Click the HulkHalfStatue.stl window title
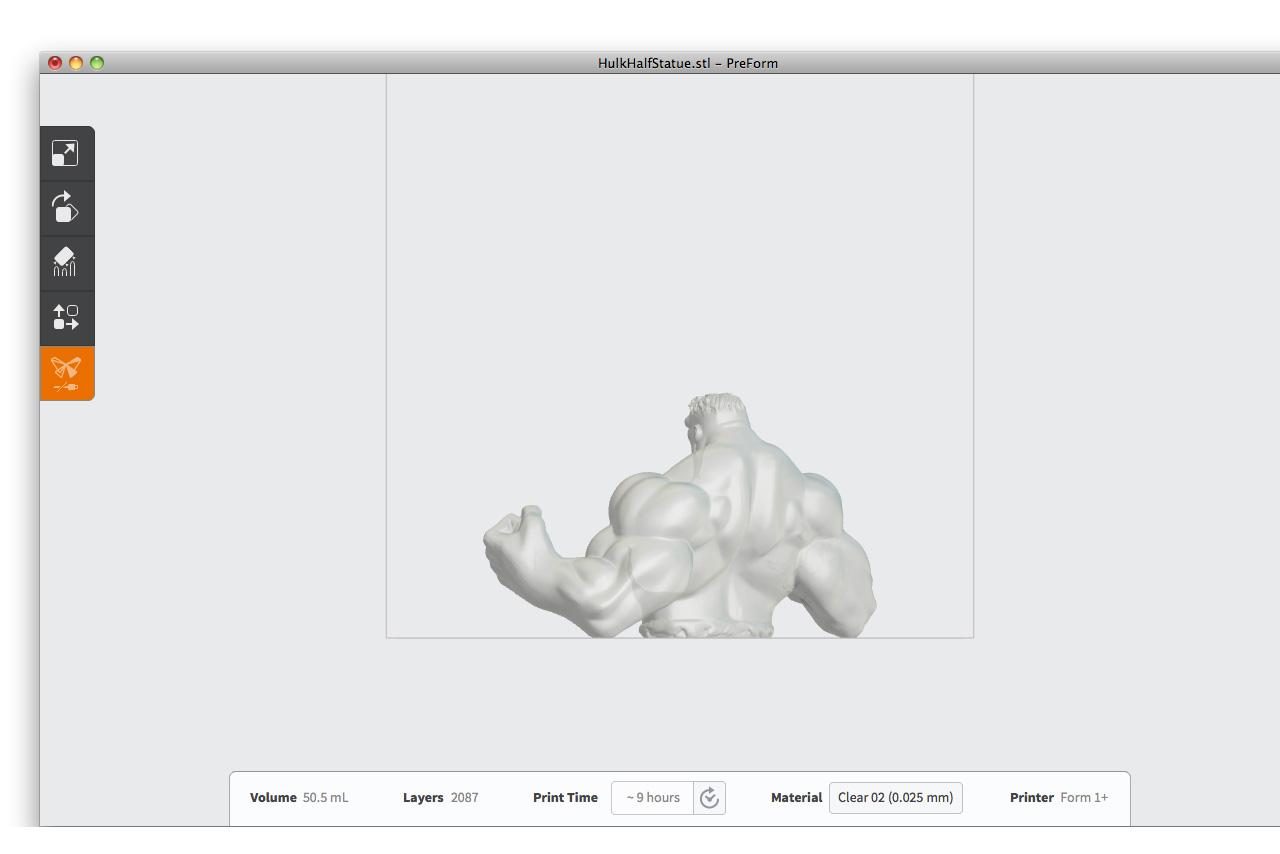 688,63
